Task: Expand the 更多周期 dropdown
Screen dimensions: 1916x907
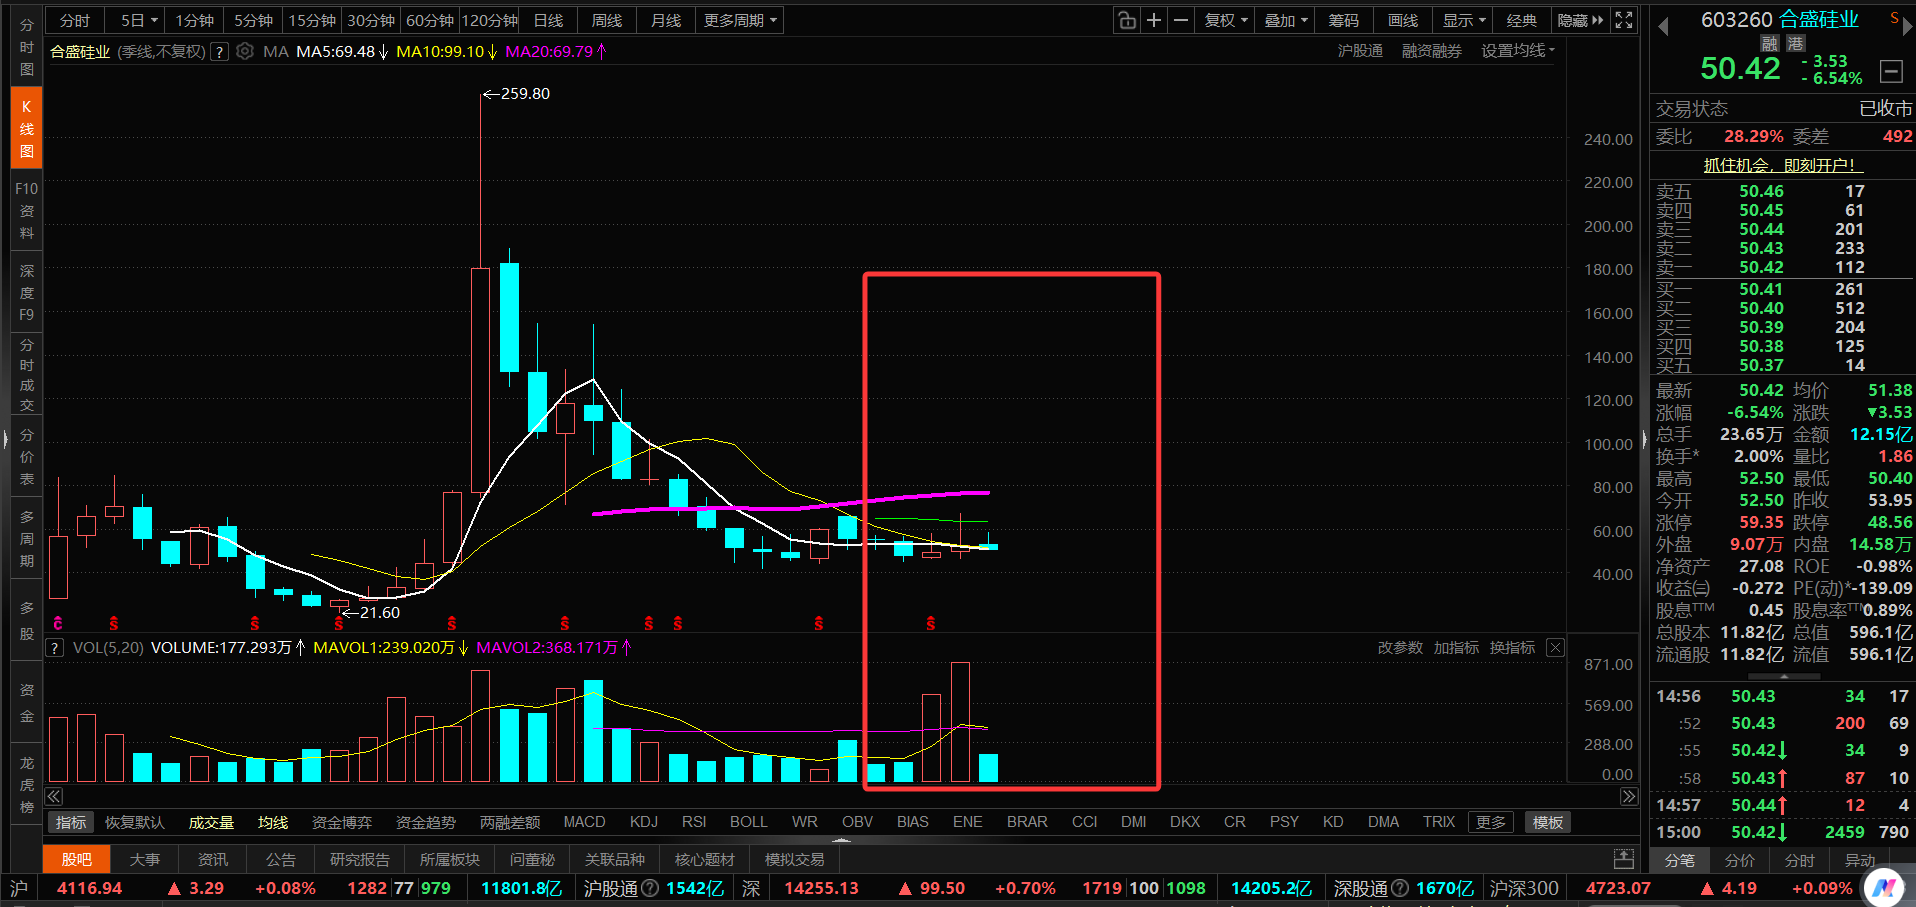Action: point(740,20)
